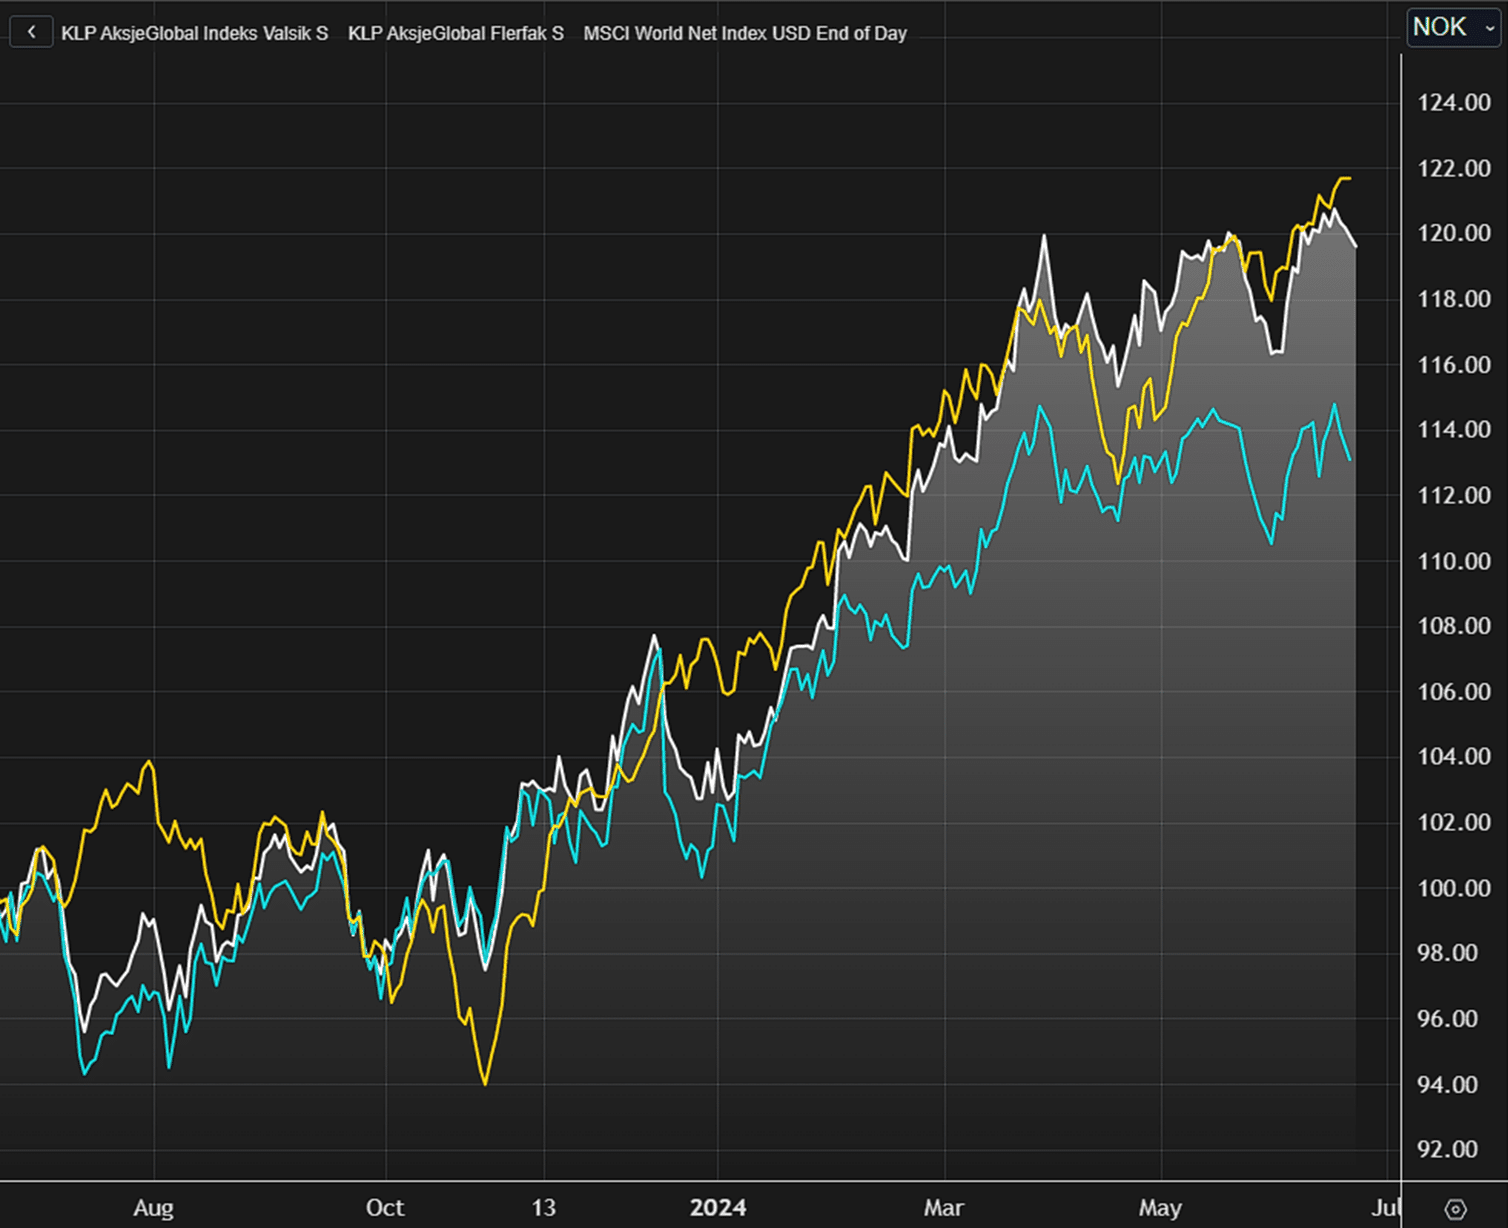Click the back arrow button
This screenshot has width=1508, height=1228.
[x=31, y=32]
